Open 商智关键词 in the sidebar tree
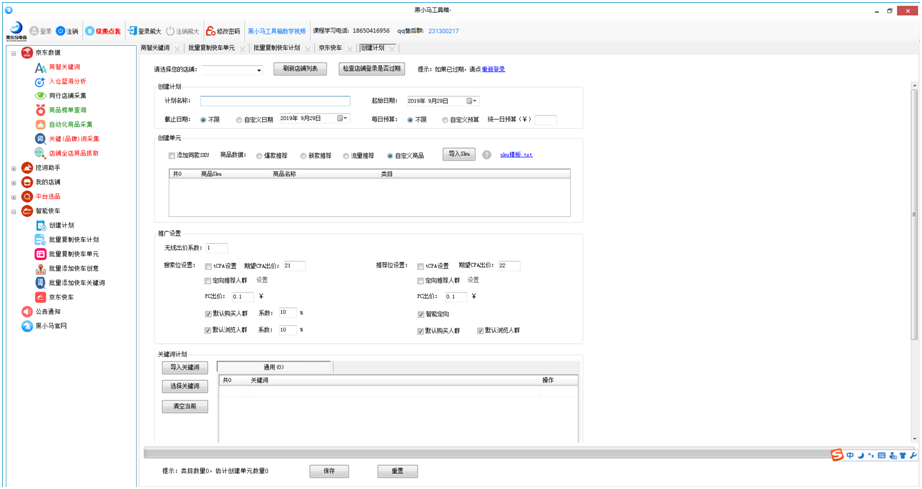 pyautogui.click(x=64, y=67)
